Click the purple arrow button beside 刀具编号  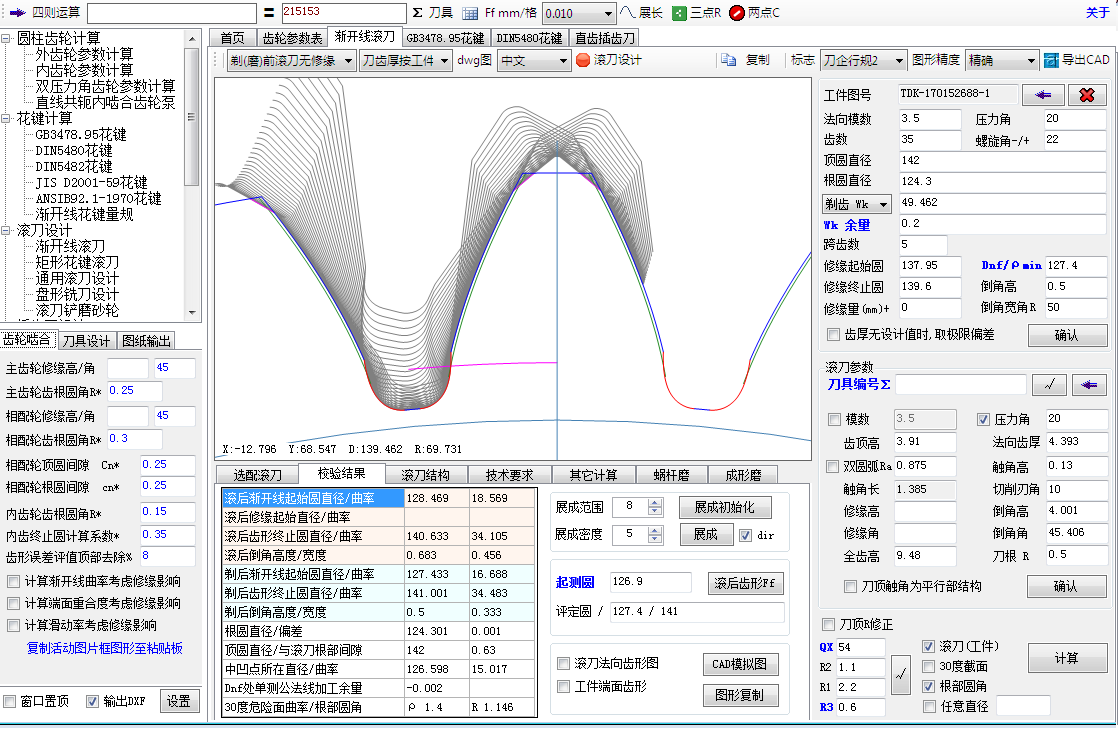tap(1089, 385)
